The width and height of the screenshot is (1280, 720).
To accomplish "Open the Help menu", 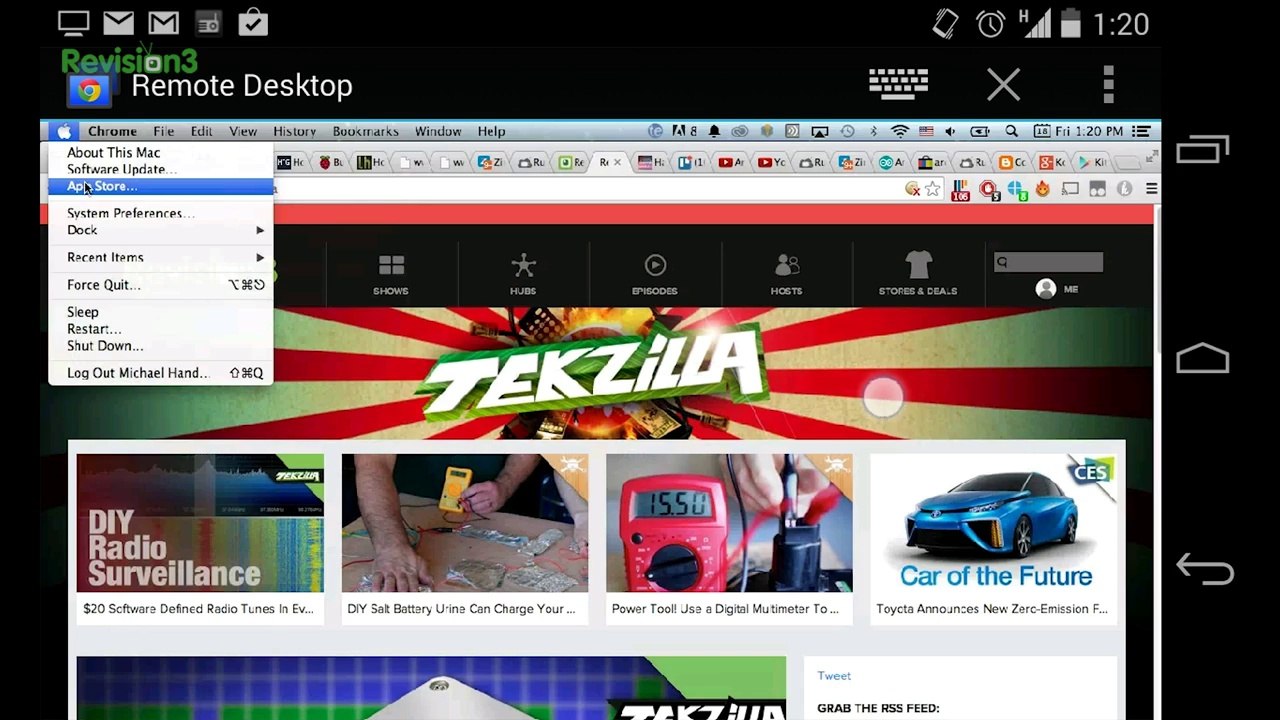I will 491,131.
